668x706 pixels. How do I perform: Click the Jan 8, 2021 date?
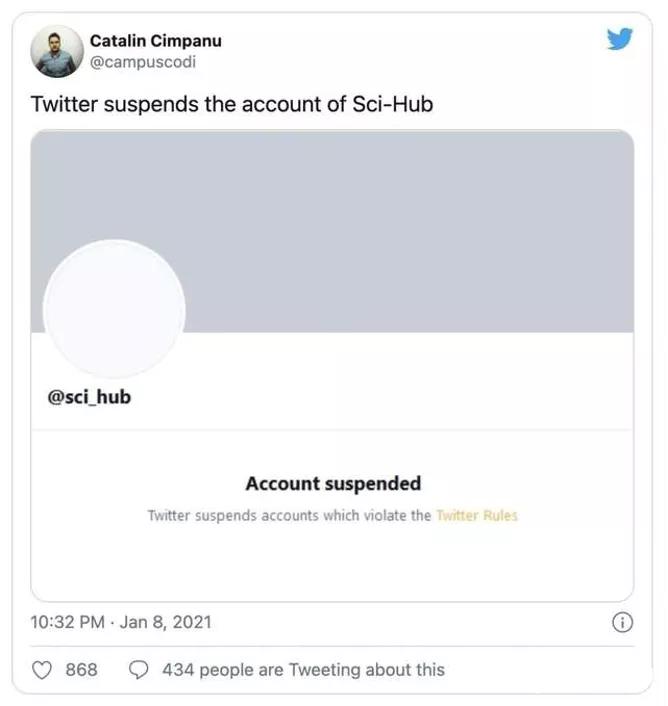coord(166,622)
